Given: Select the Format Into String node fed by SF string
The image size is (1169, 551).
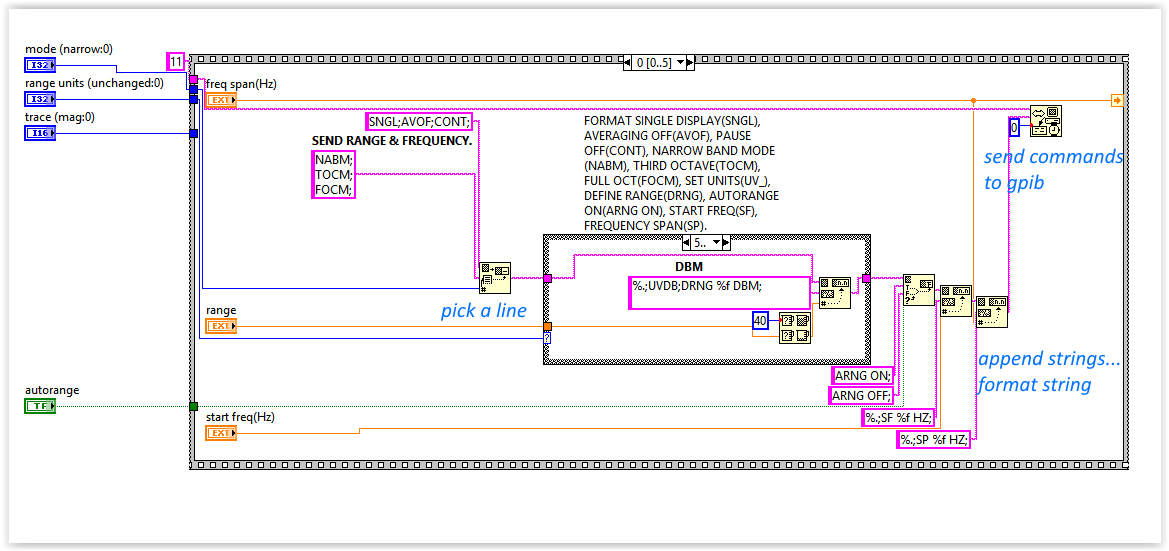Looking at the screenshot, I should click(x=955, y=300).
